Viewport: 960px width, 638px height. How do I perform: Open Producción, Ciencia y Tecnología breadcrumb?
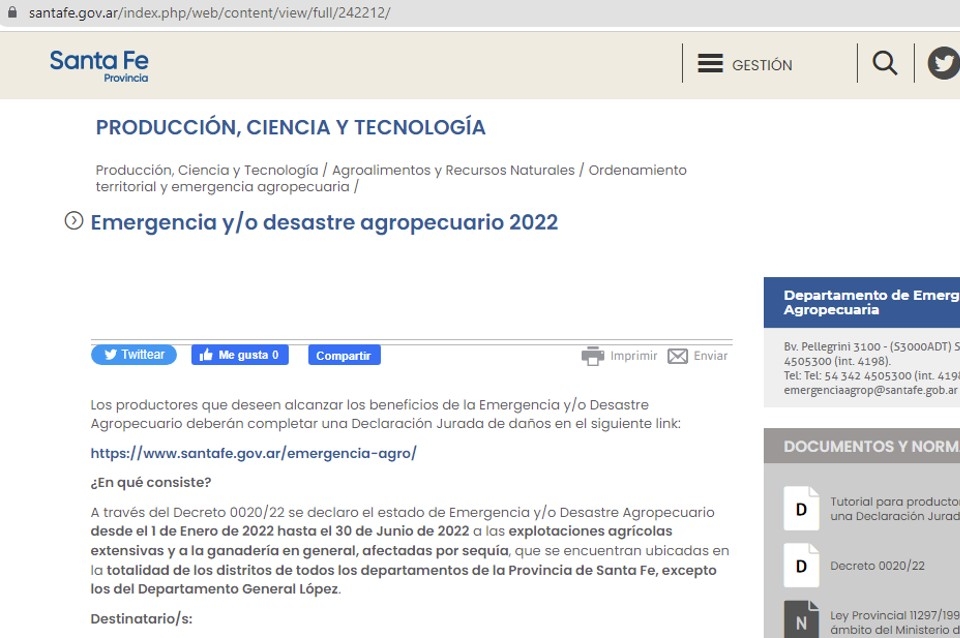(x=206, y=170)
